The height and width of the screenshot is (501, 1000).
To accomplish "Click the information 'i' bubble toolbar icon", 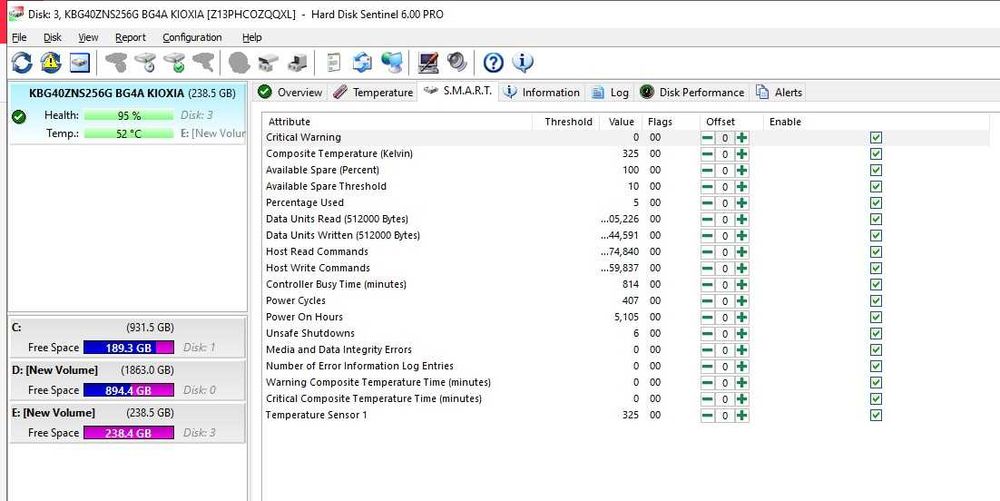I will point(522,62).
